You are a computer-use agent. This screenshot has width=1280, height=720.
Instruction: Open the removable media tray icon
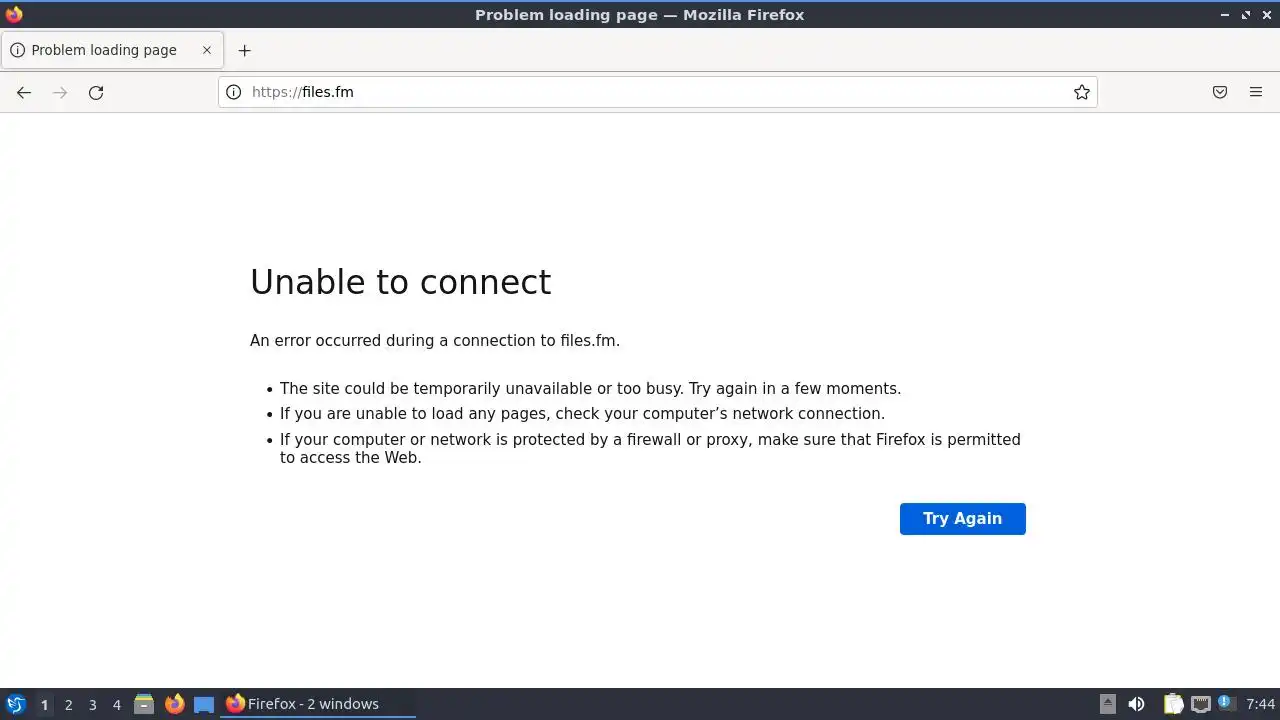pos(1108,704)
